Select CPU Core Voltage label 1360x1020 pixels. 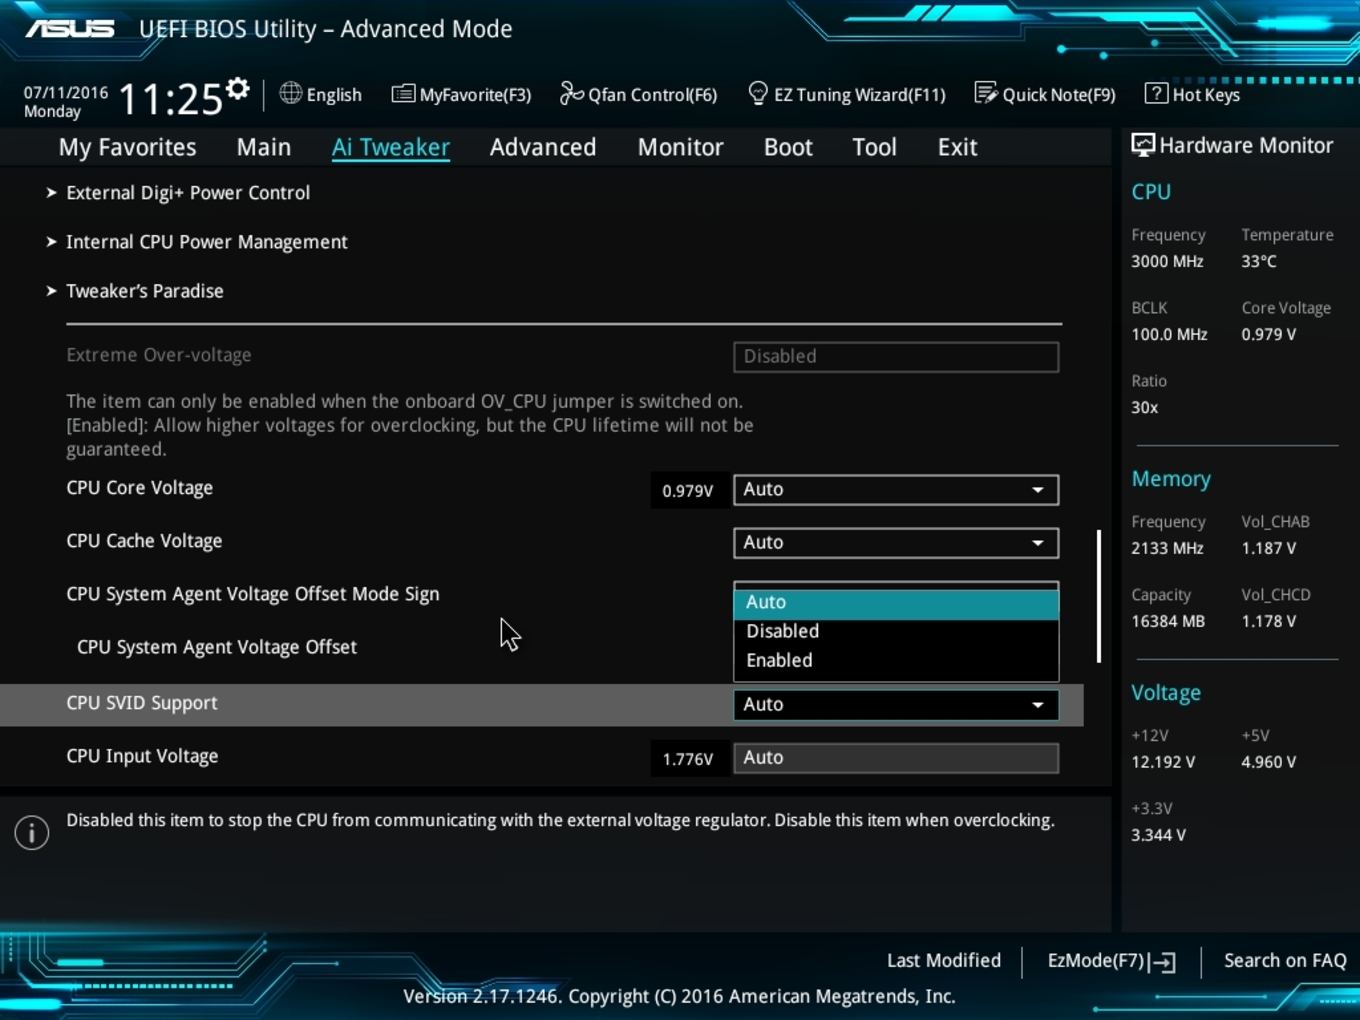pos(140,488)
